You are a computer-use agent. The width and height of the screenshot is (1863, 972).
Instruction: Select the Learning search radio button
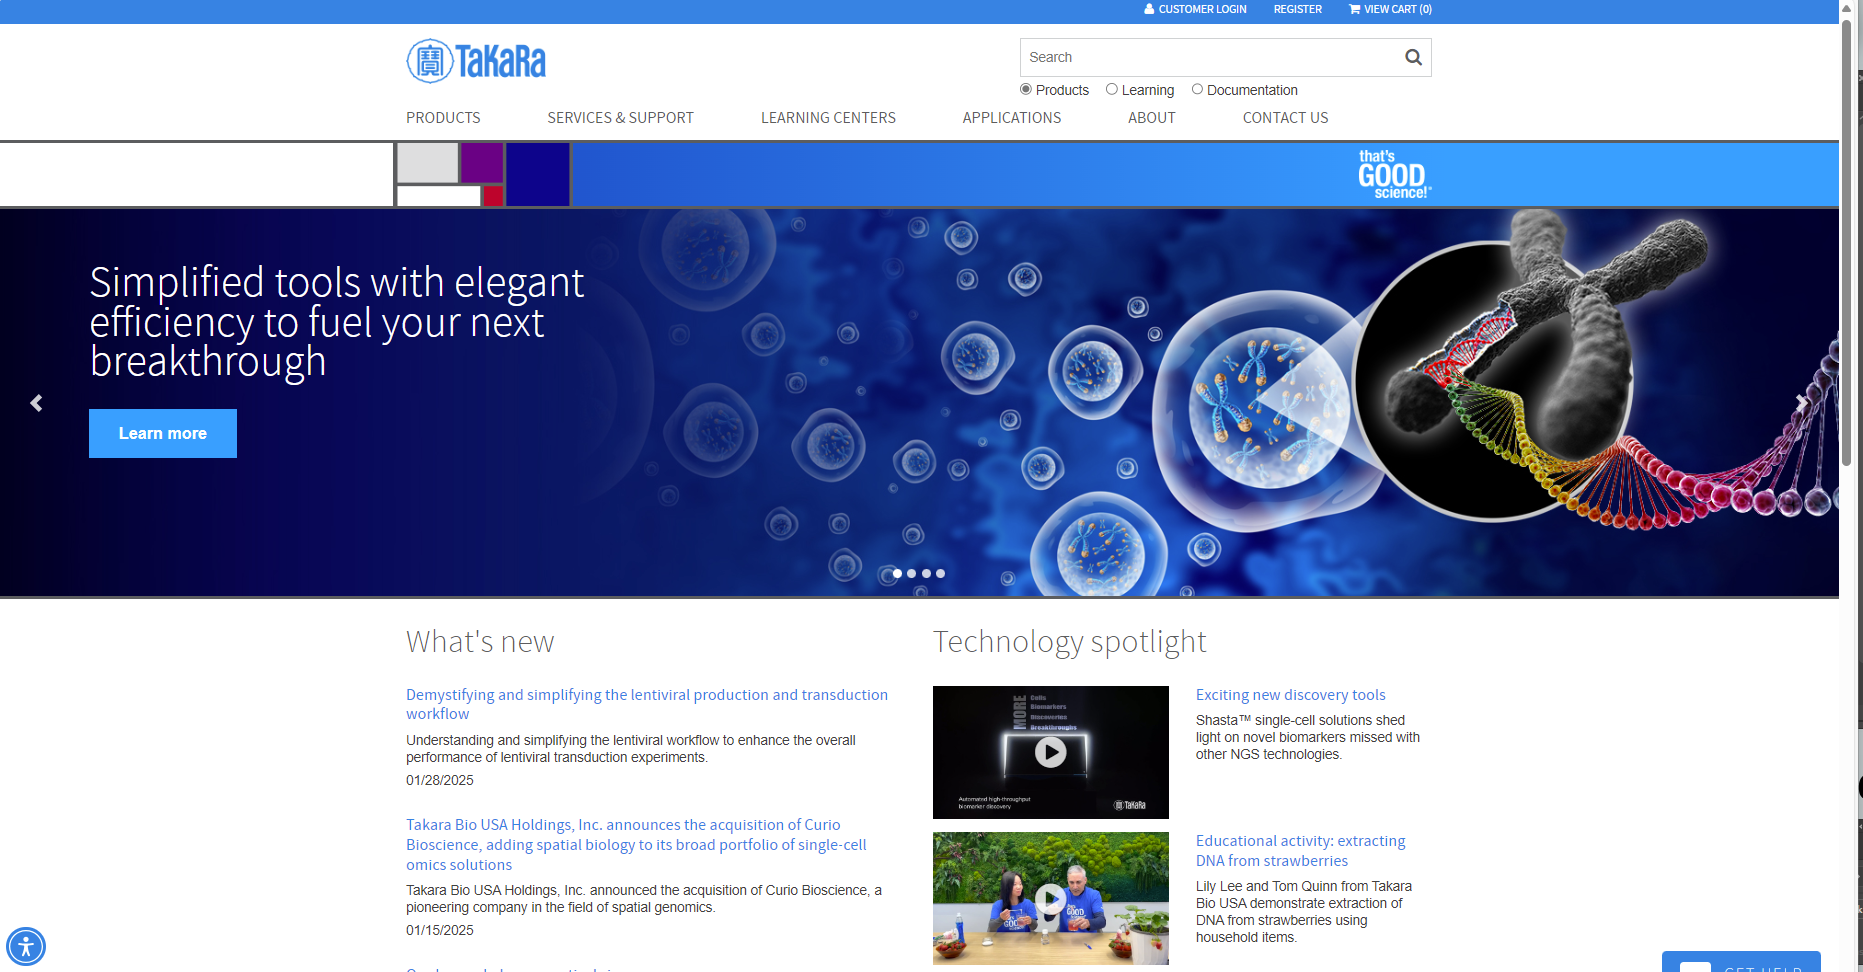coord(1111,89)
